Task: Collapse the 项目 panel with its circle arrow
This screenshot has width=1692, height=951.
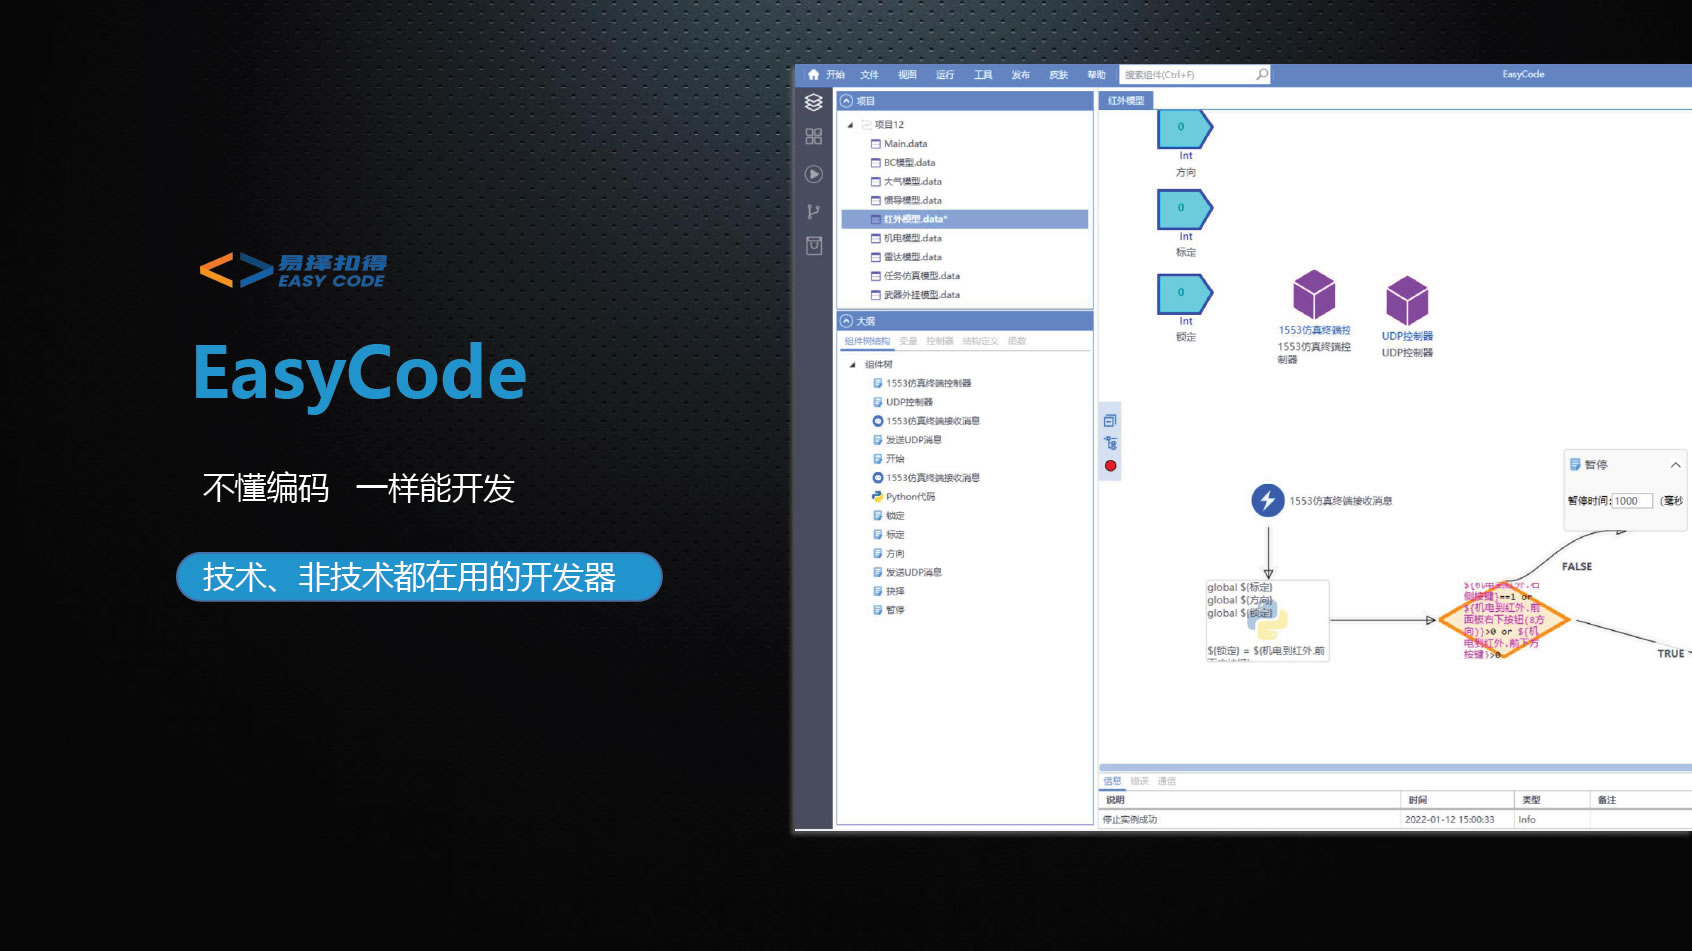Action: click(847, 101)
